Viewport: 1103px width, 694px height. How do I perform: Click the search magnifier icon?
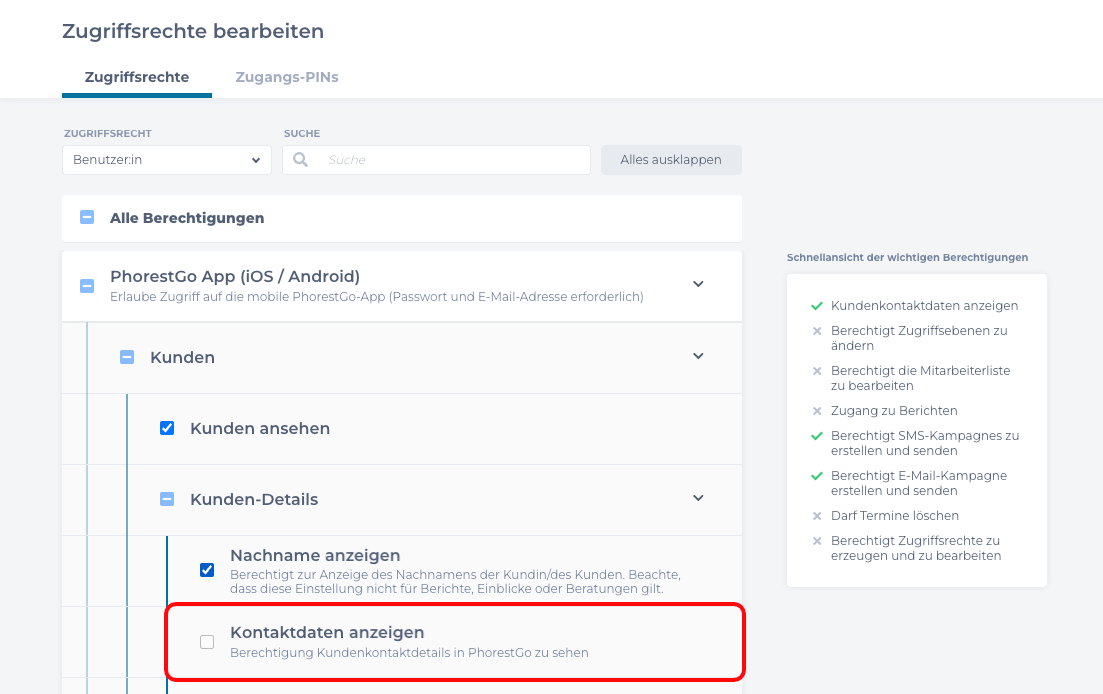300,159
